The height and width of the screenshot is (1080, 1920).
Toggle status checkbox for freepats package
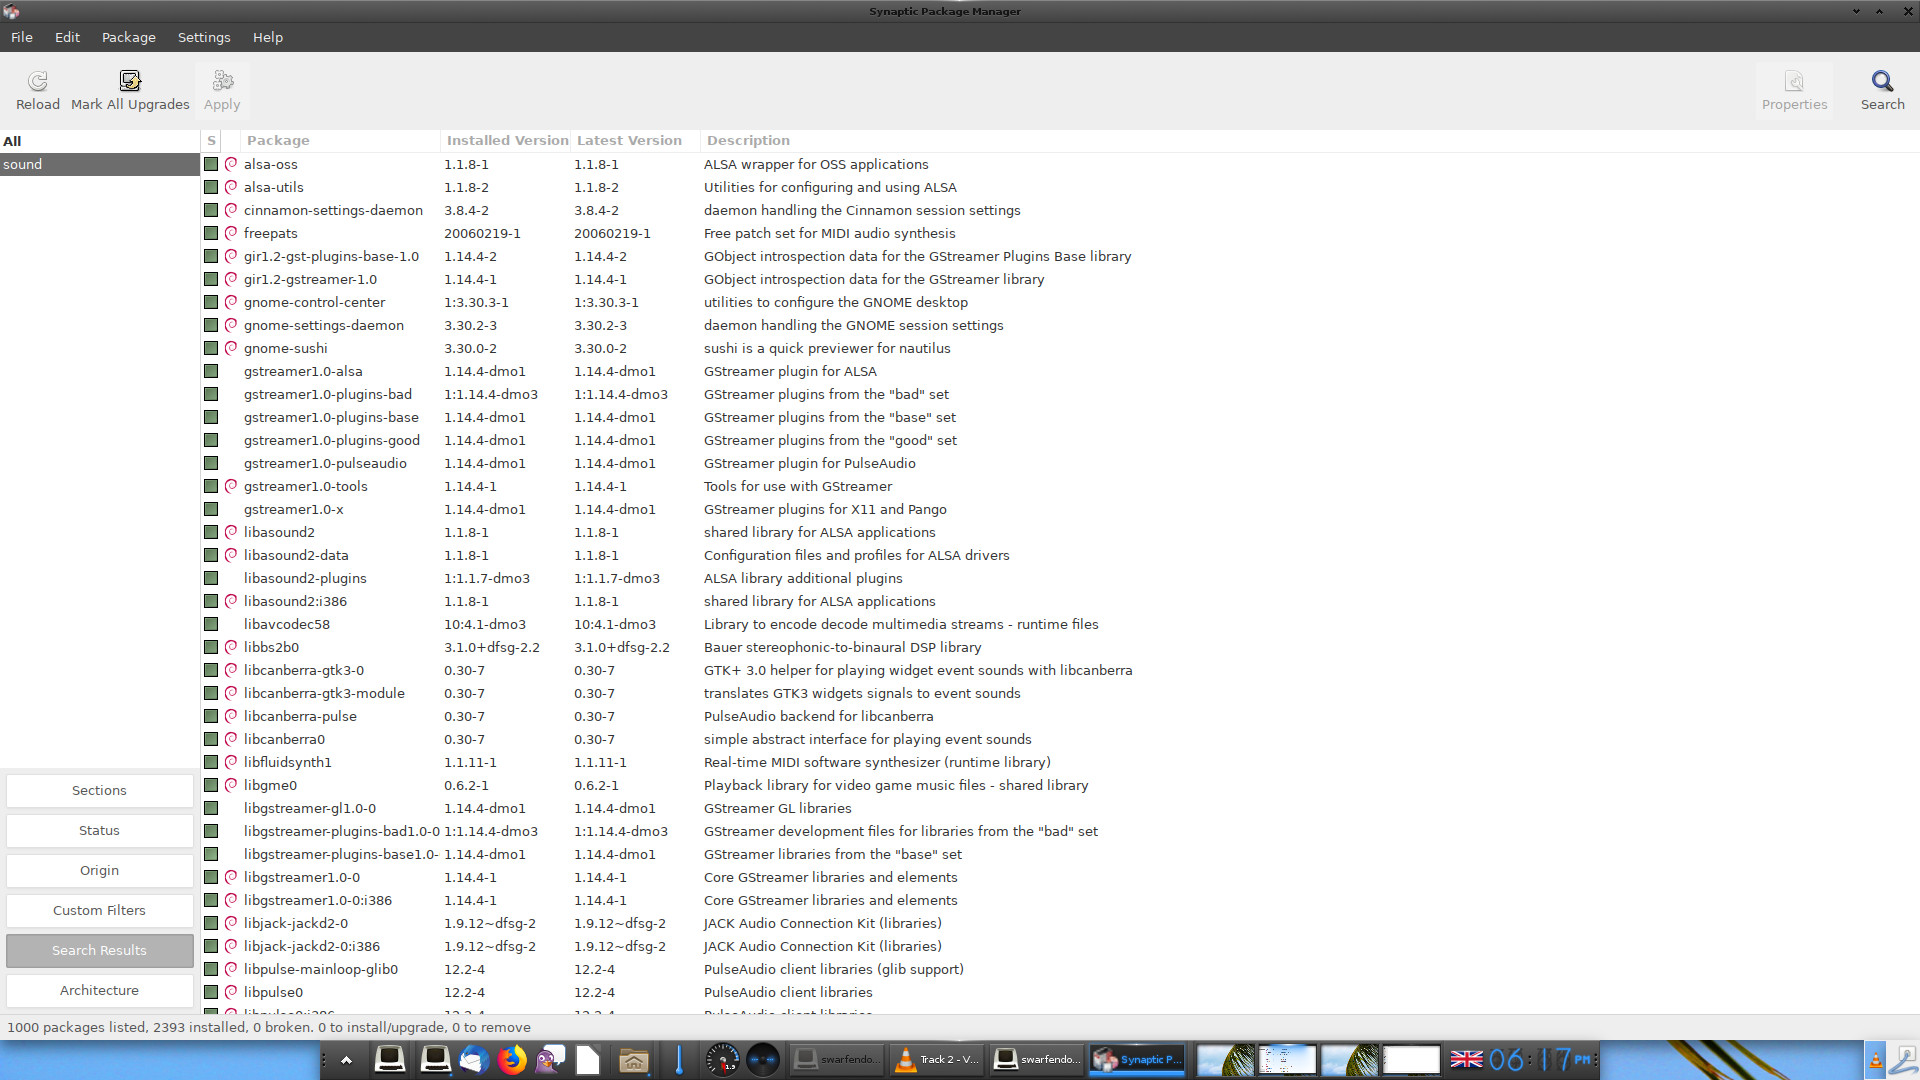click(211, 233)
